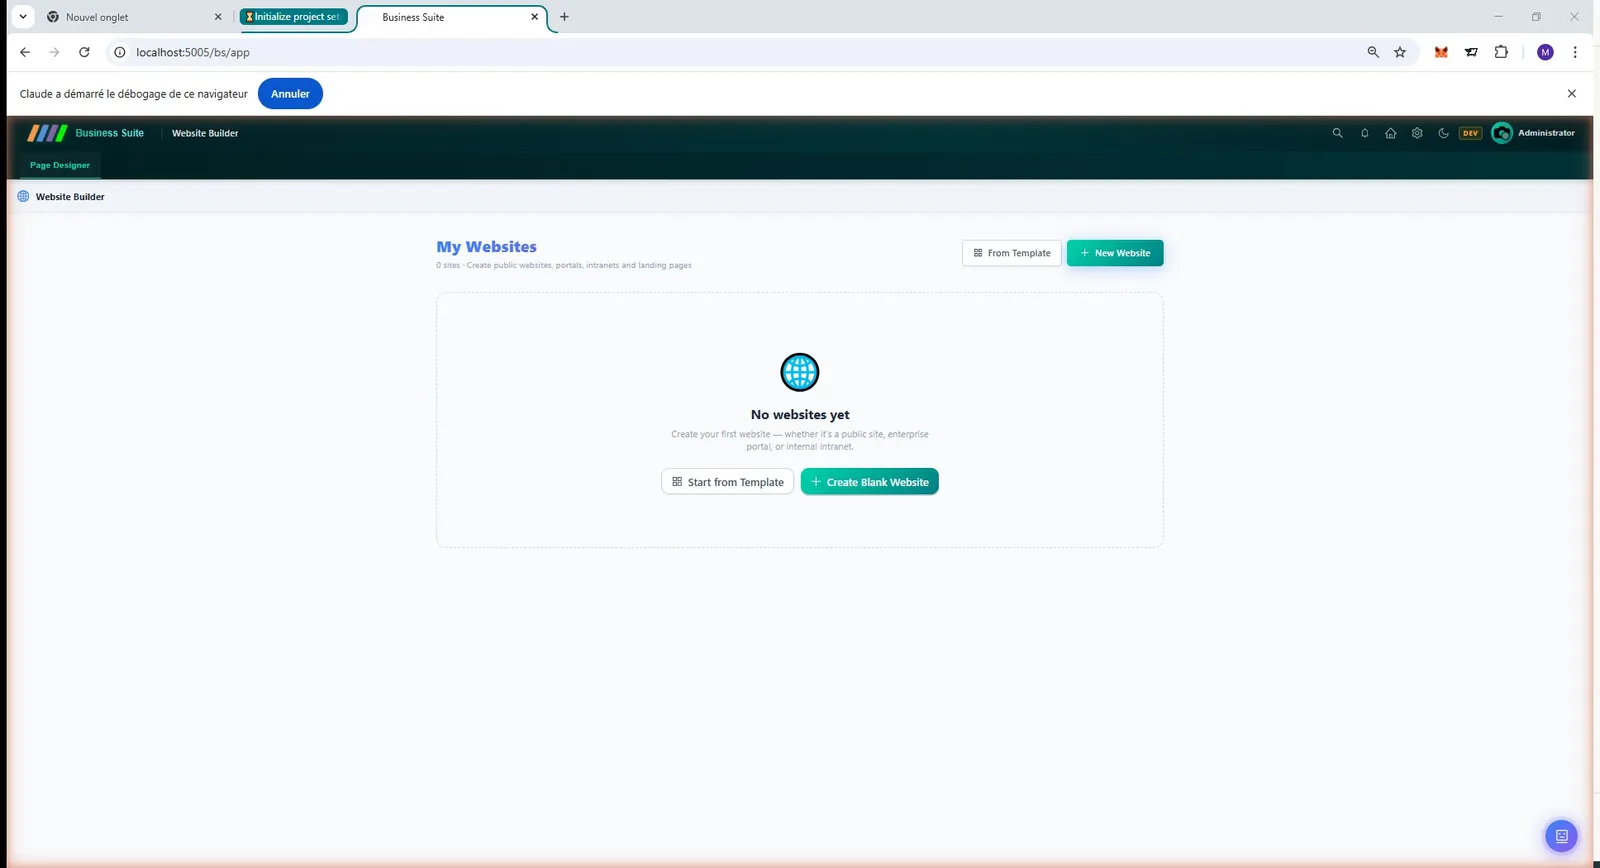Open the tab search dropdown arrow

pyautogui.click(x=23, y=17)
